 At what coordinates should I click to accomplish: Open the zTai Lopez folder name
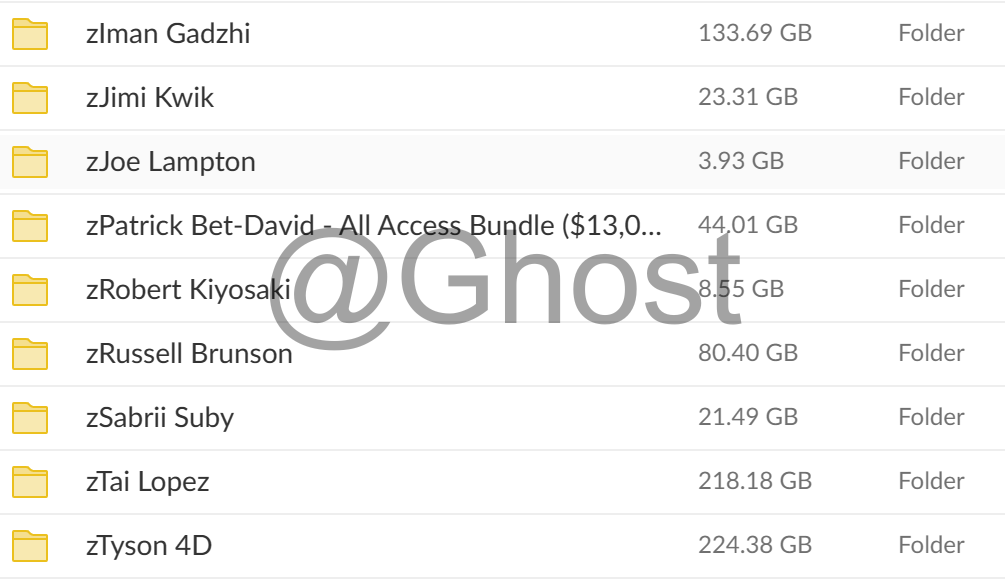[x=147, y=482]
